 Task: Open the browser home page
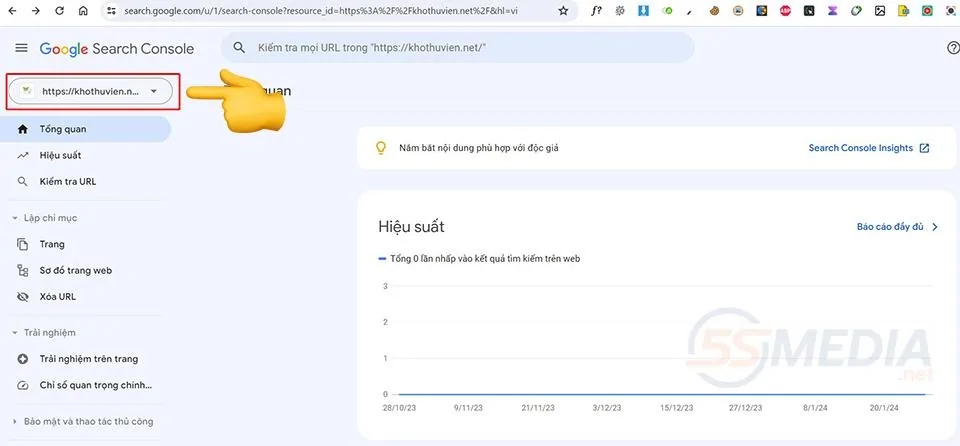click(83, 11)
